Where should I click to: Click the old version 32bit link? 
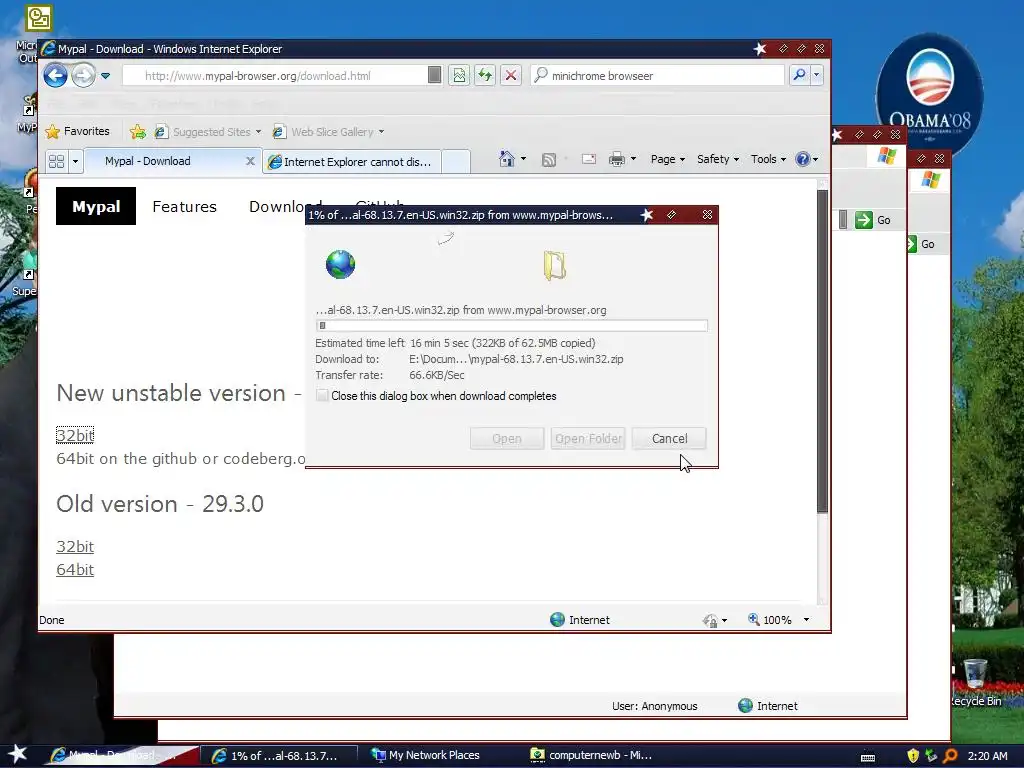click(x=75, y=547)
